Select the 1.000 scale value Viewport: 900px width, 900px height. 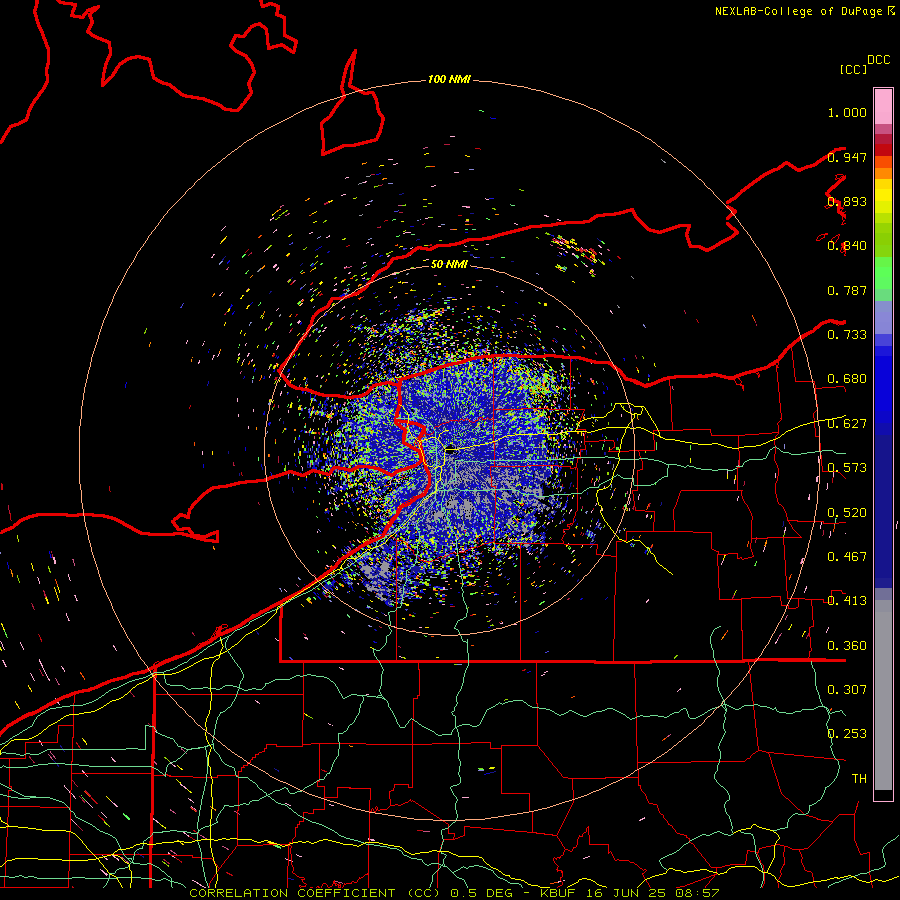tap(847, 112)
